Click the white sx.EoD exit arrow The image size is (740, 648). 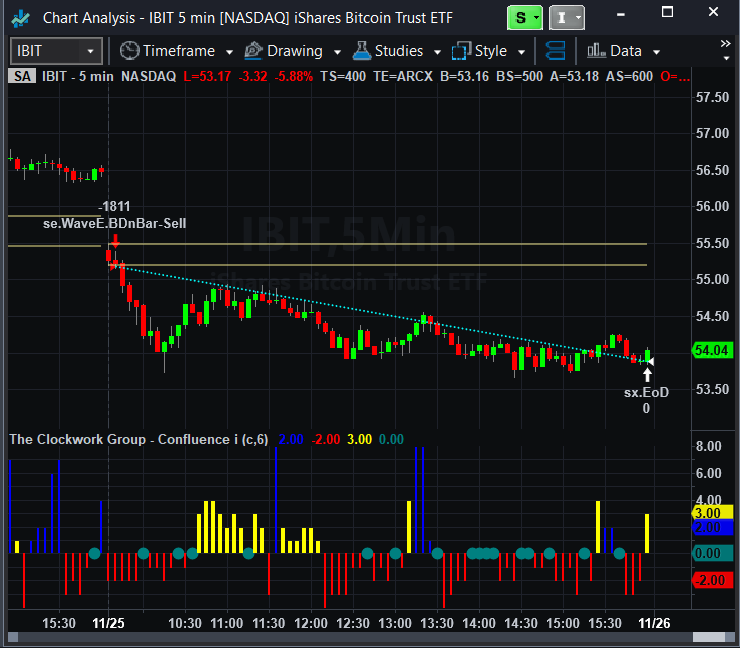(647, 375)
